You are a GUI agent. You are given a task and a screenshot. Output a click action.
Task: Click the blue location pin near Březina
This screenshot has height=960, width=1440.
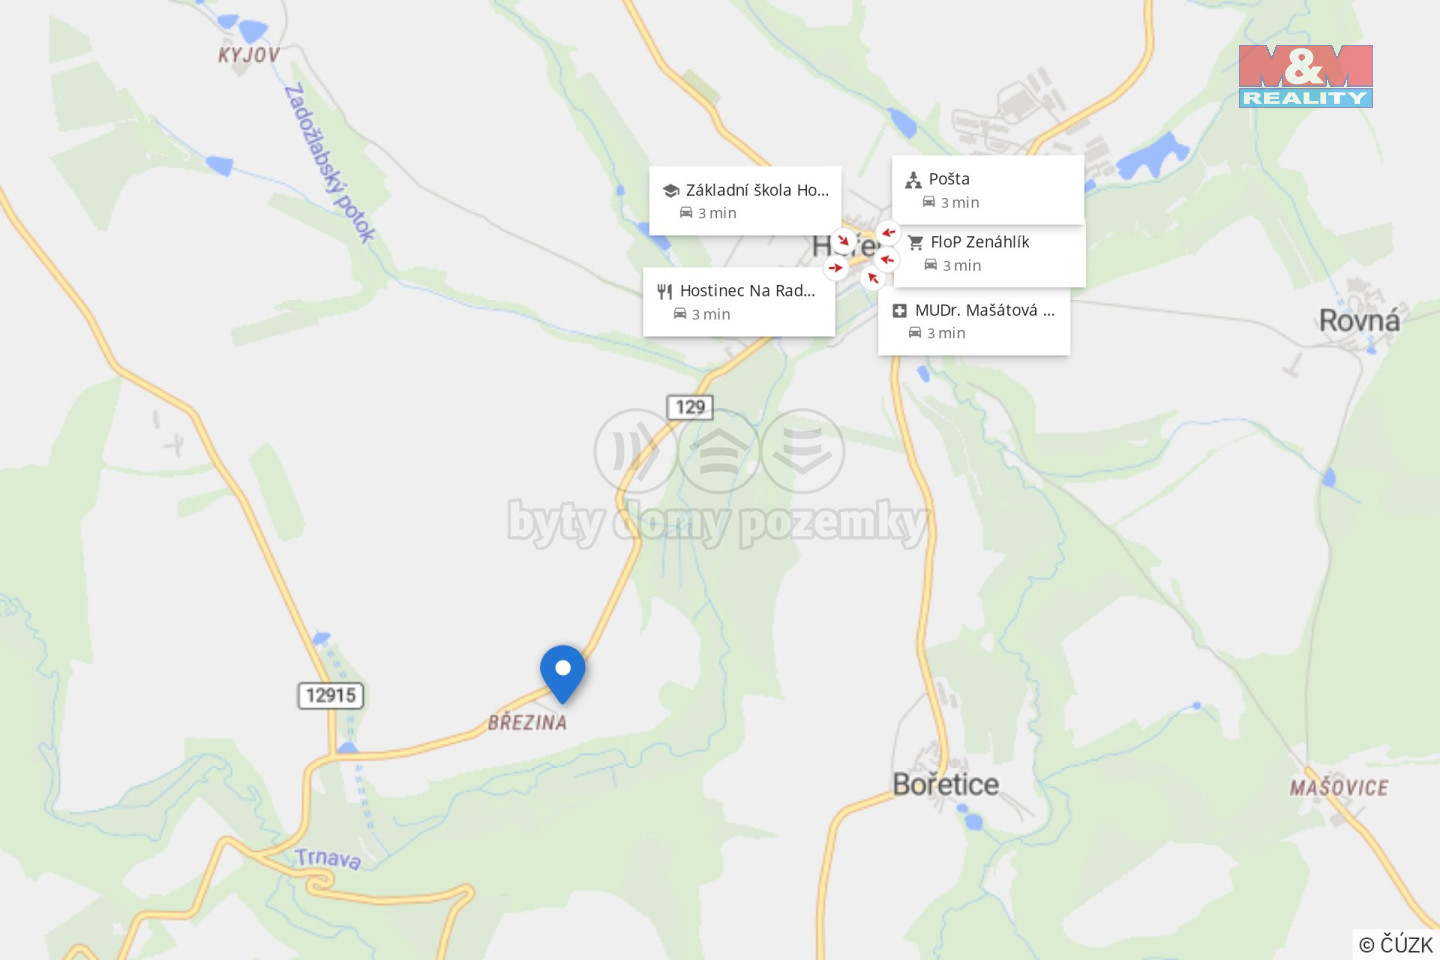tap(562, 672)
